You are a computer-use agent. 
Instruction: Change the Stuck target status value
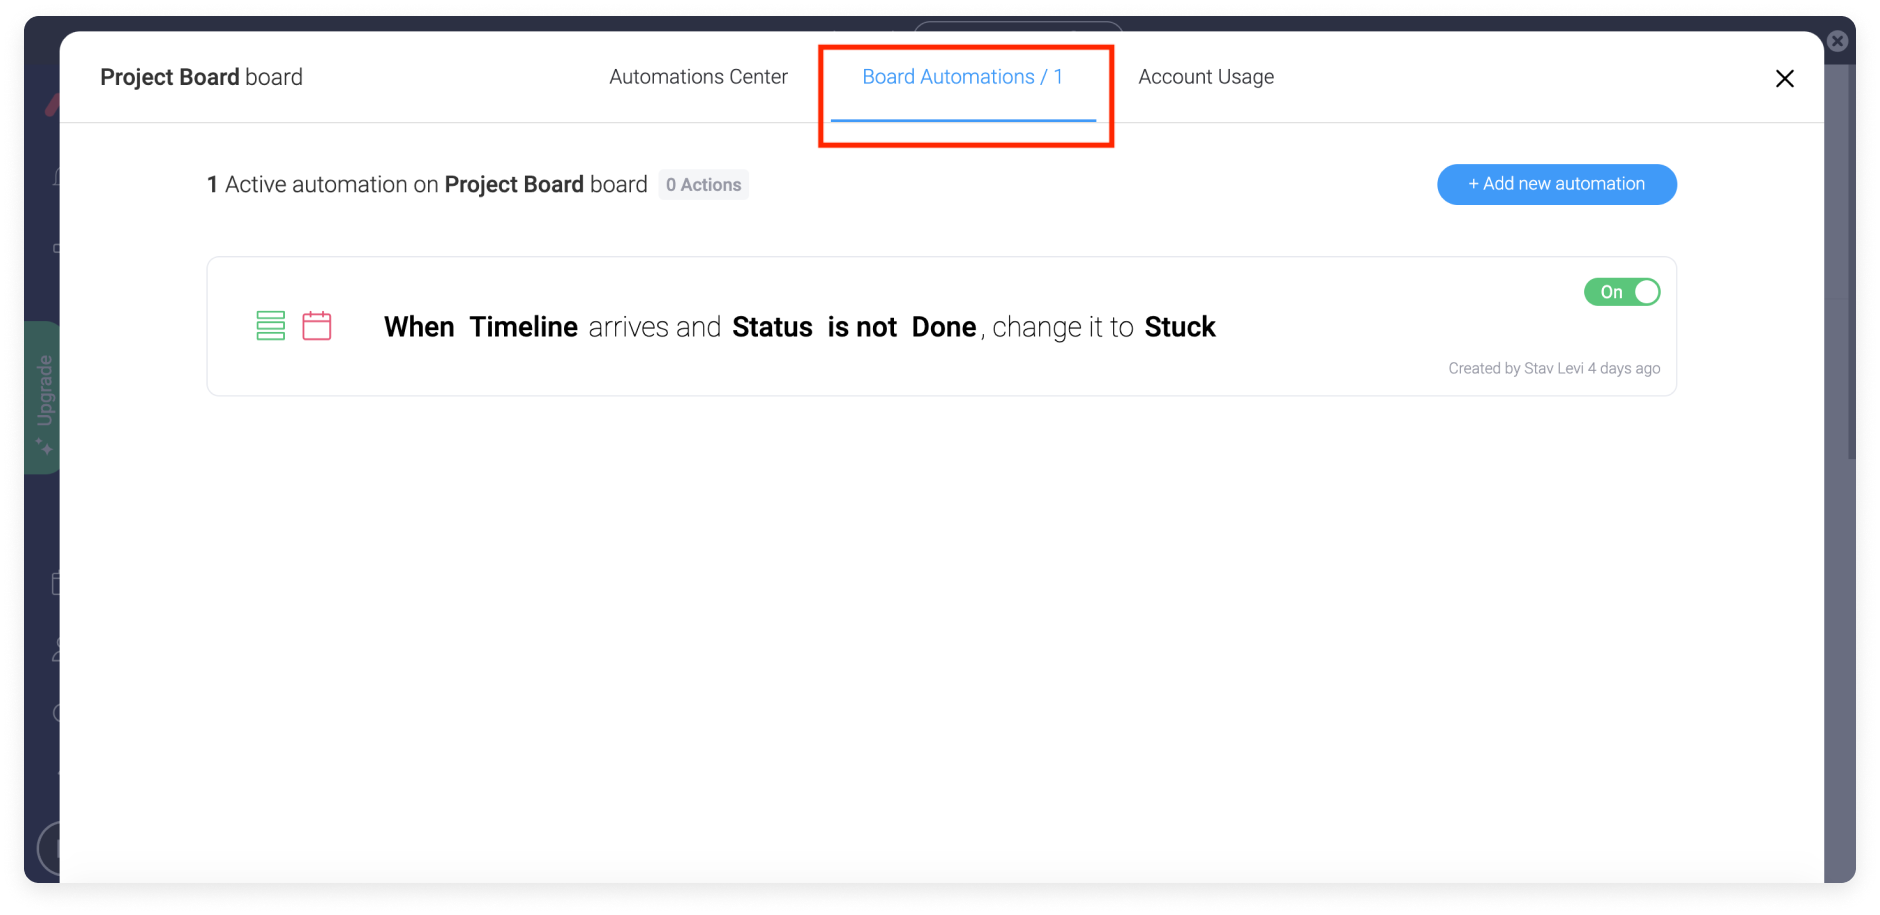tap(1180, 327)
